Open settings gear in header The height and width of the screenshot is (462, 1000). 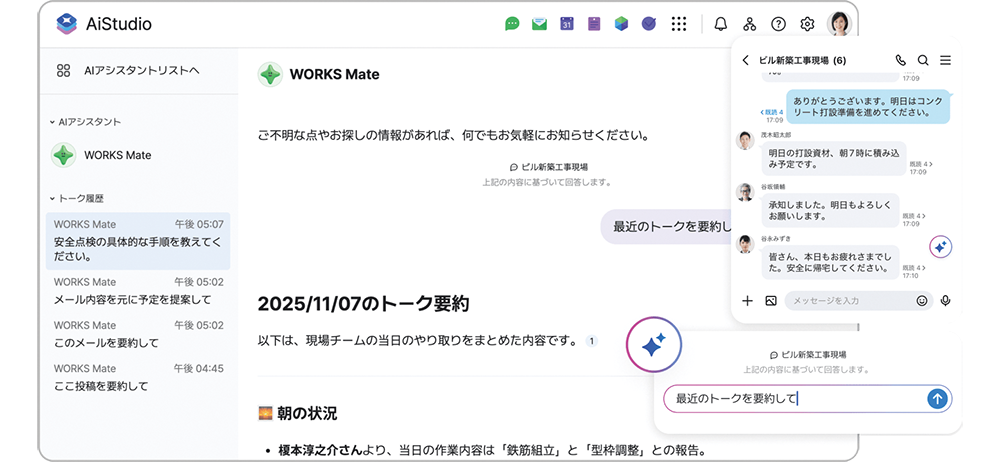click(x=807, y=24)
